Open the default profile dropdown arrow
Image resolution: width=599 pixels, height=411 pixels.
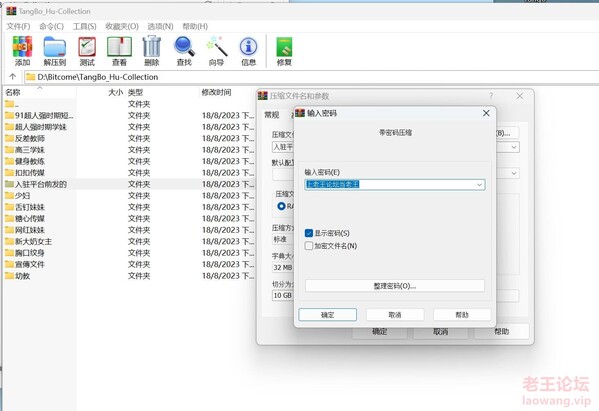(x=514, y=173)
